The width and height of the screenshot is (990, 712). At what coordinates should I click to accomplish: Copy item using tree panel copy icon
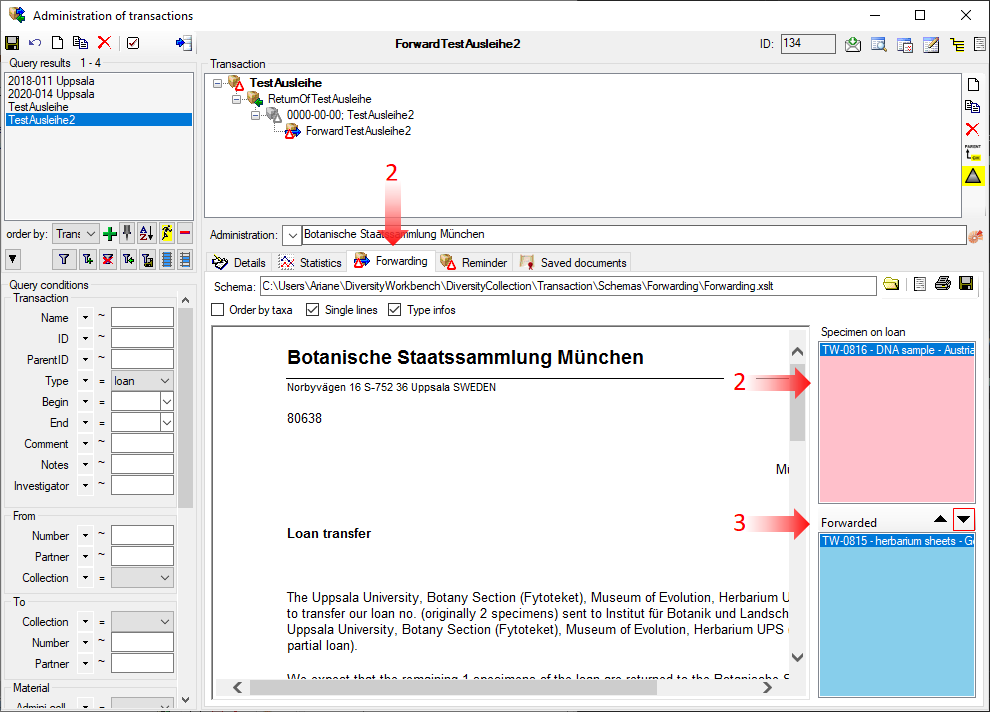pos(973,107)
